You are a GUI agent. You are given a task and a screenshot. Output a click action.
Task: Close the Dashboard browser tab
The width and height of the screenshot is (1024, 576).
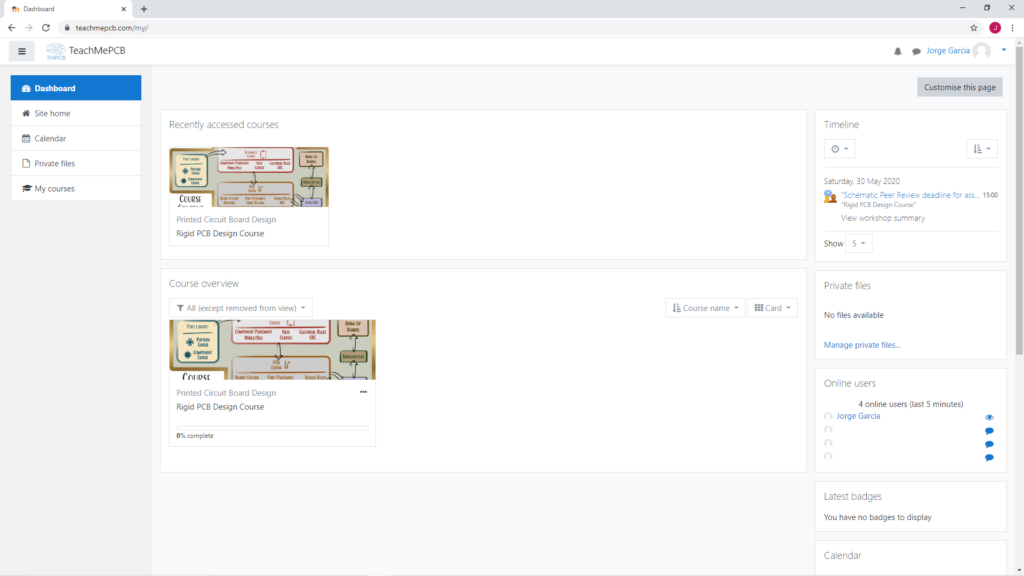tap(123, 9)
